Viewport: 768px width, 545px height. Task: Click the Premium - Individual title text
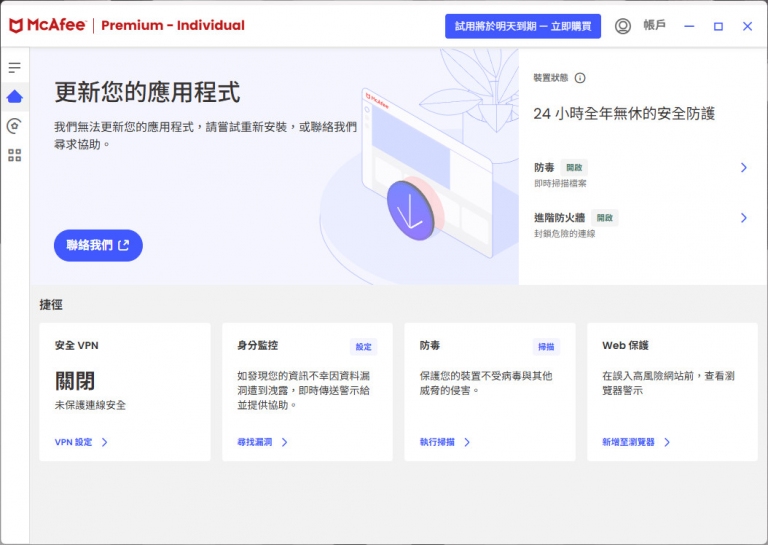pyautogui.click(x=173, y=25)
